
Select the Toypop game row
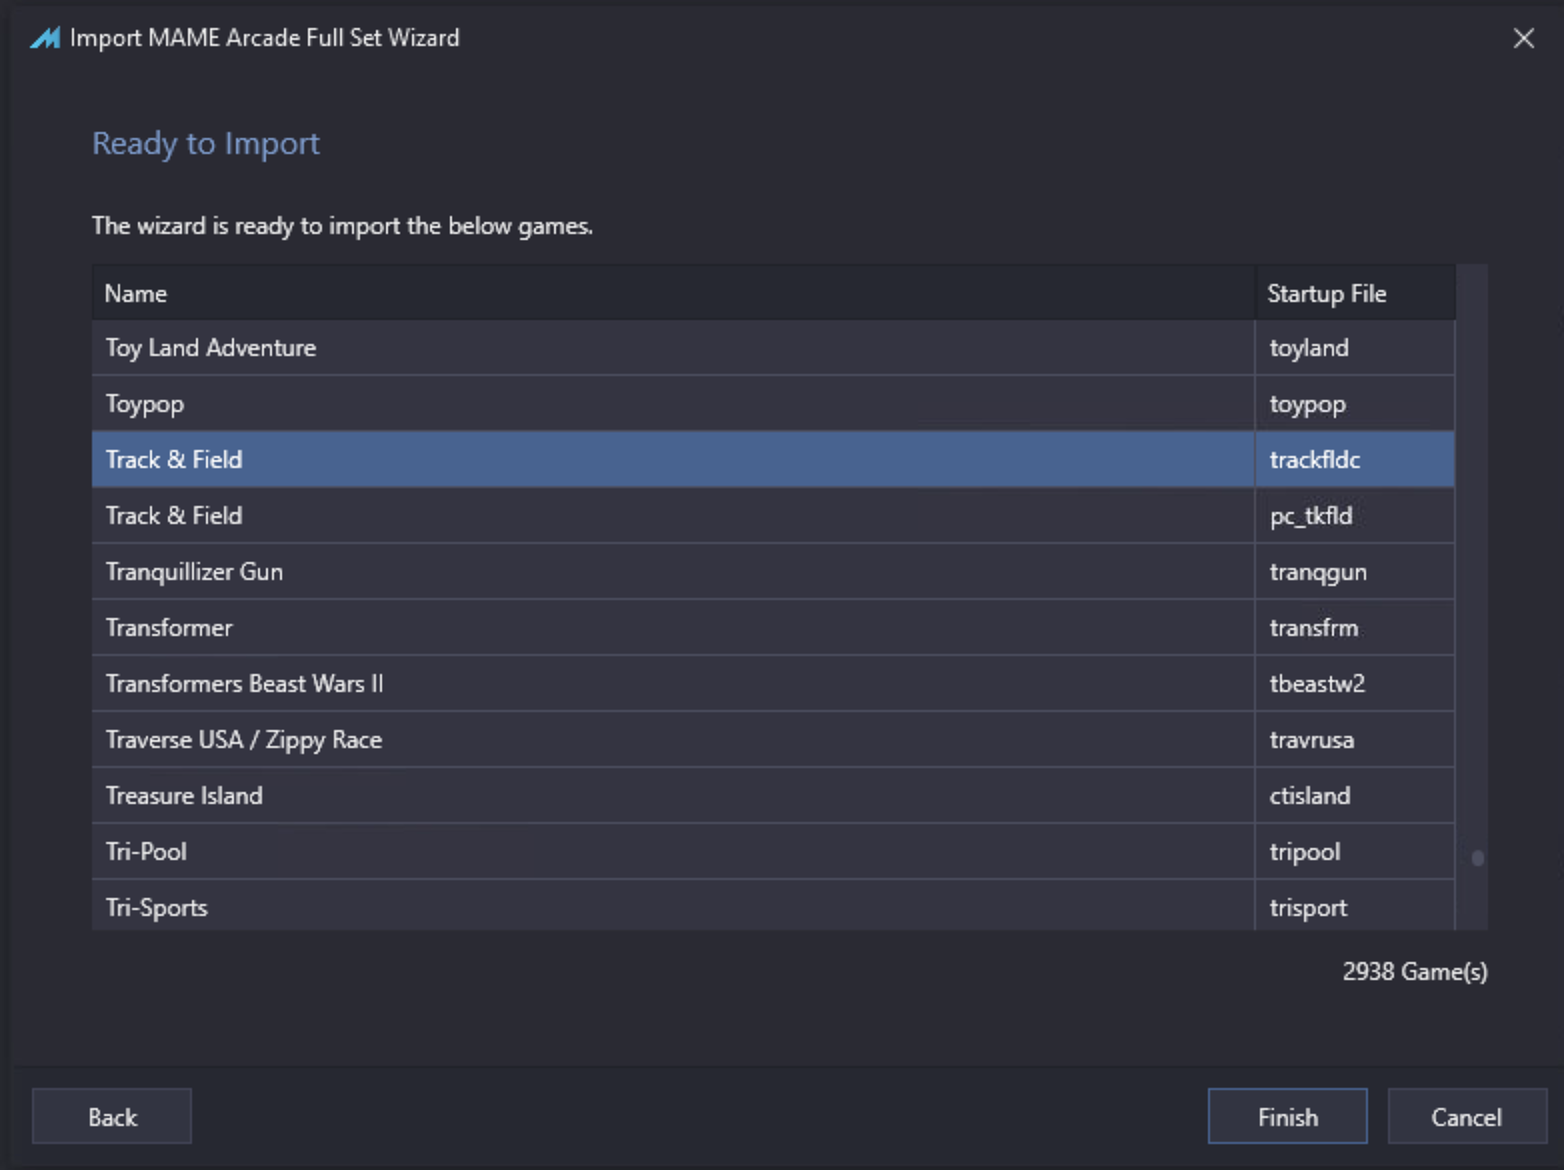pos(773,404)
